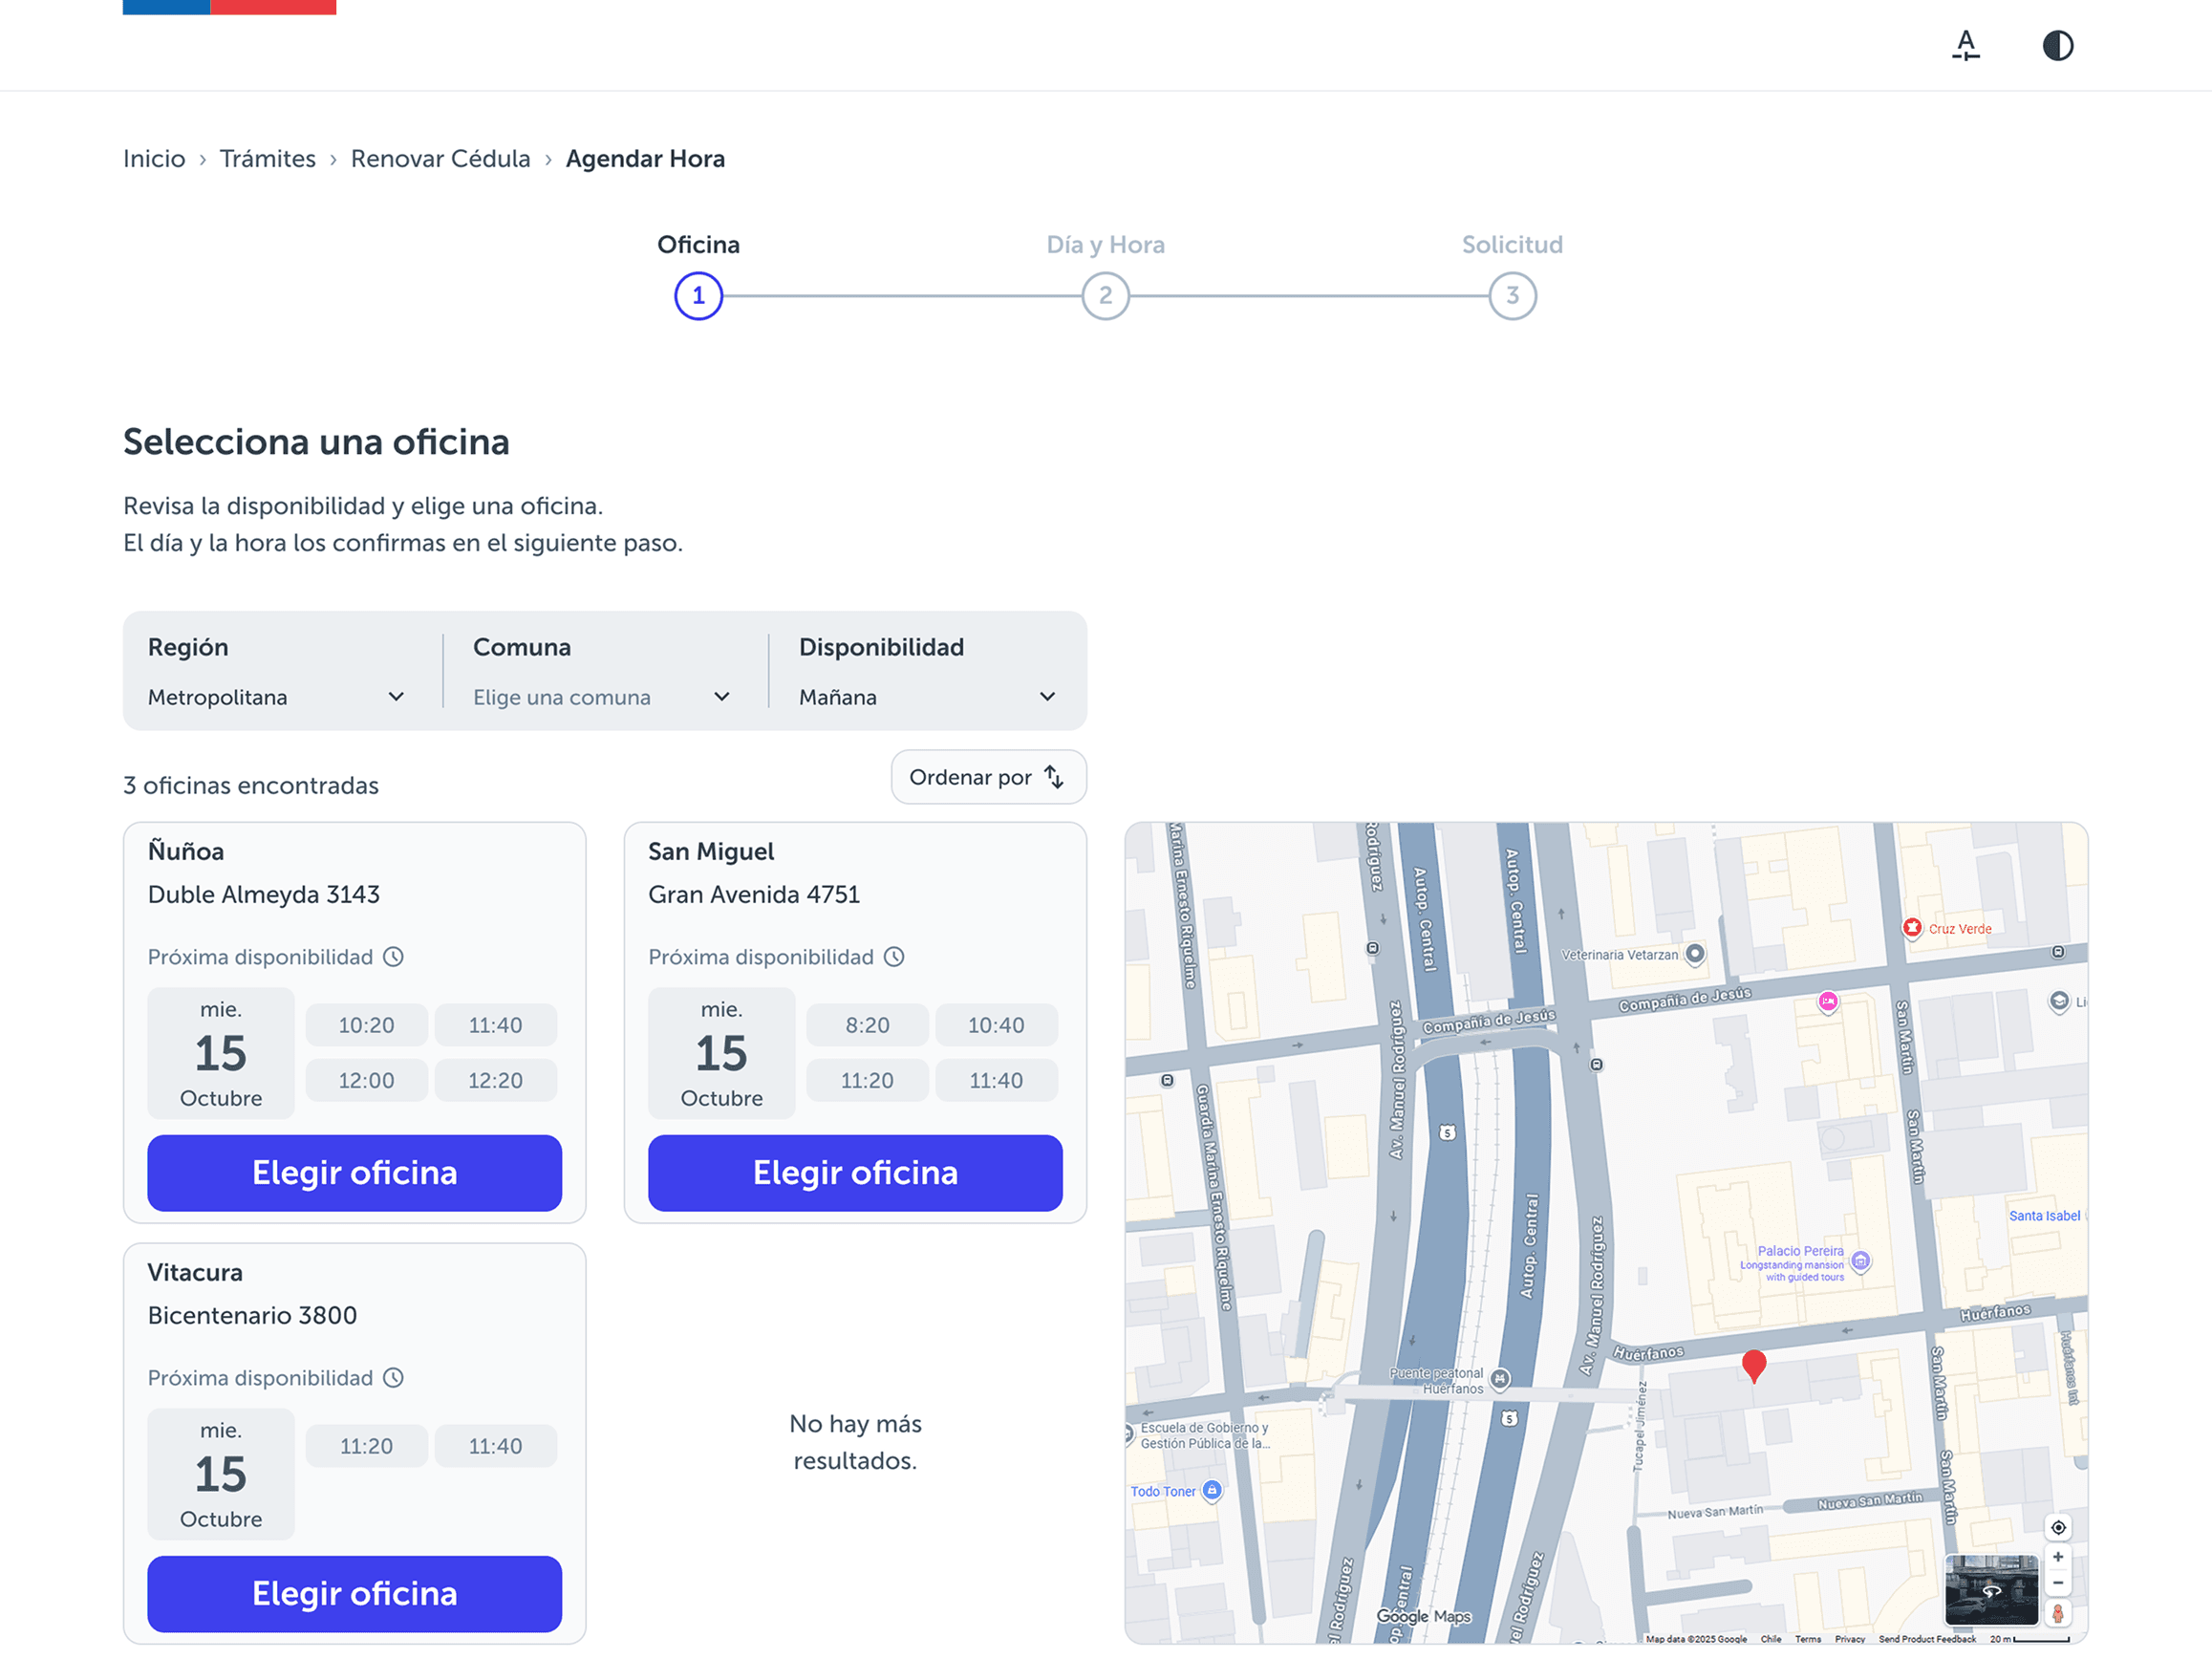The image size is (2212, 1659).
Task: Select the 8:20 time slot at San Miguel
Action: click(867, 1024)
